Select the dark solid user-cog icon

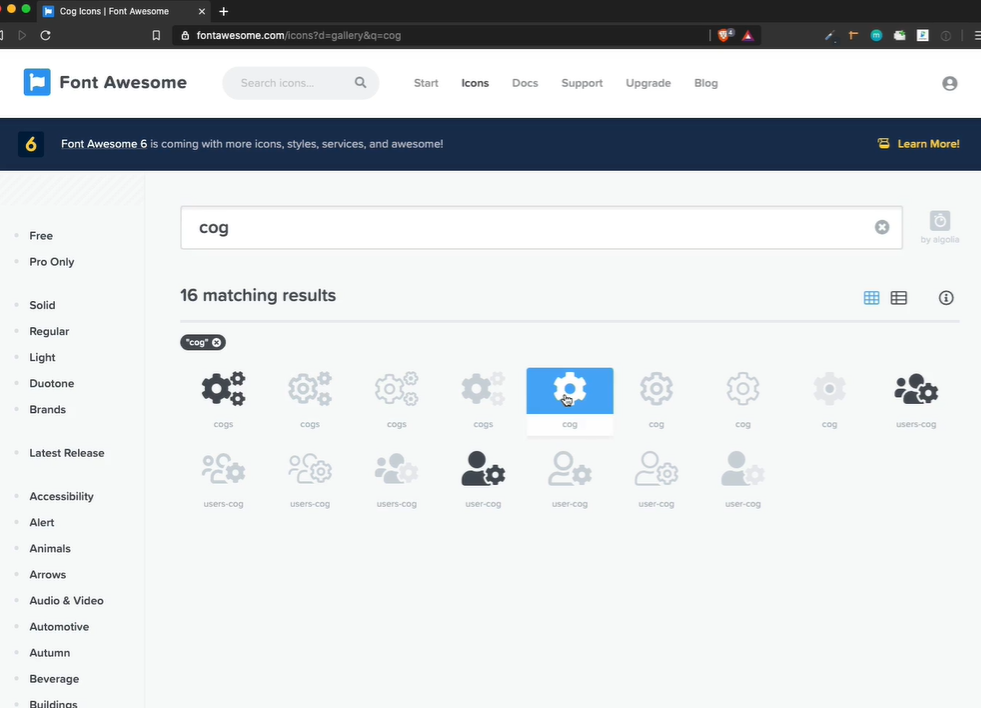tap(483, 468)
